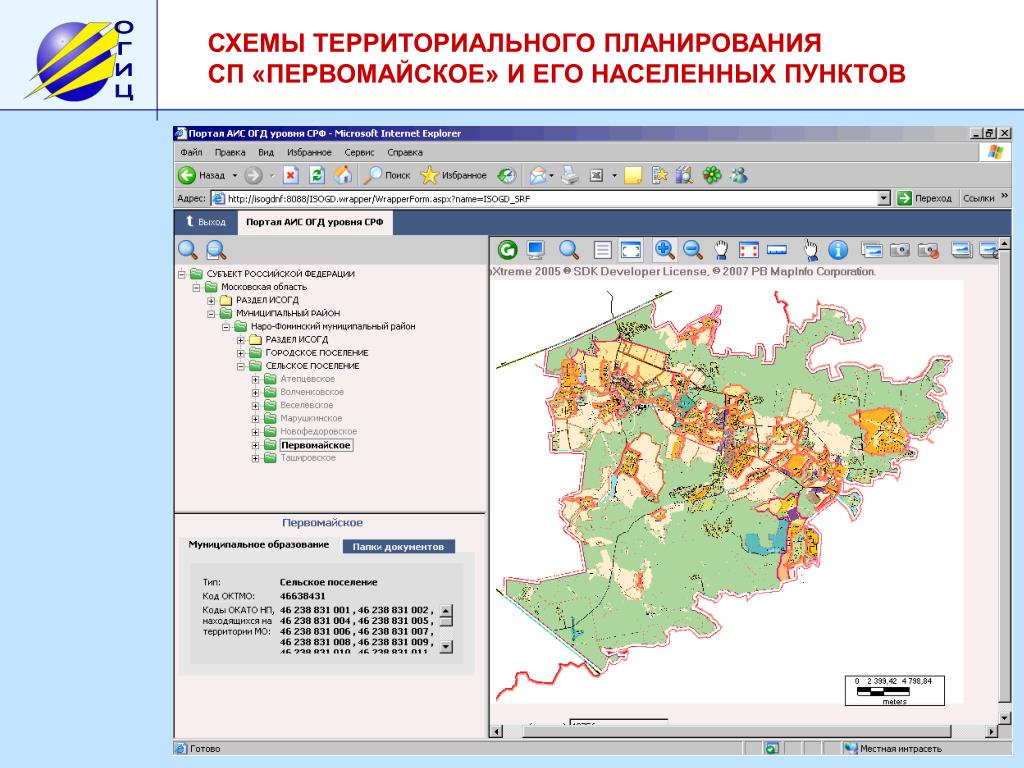This screenshot has height=768, width=1024.
Task: Select the ruler measure distance tool
Action: (x=776, y=249)
